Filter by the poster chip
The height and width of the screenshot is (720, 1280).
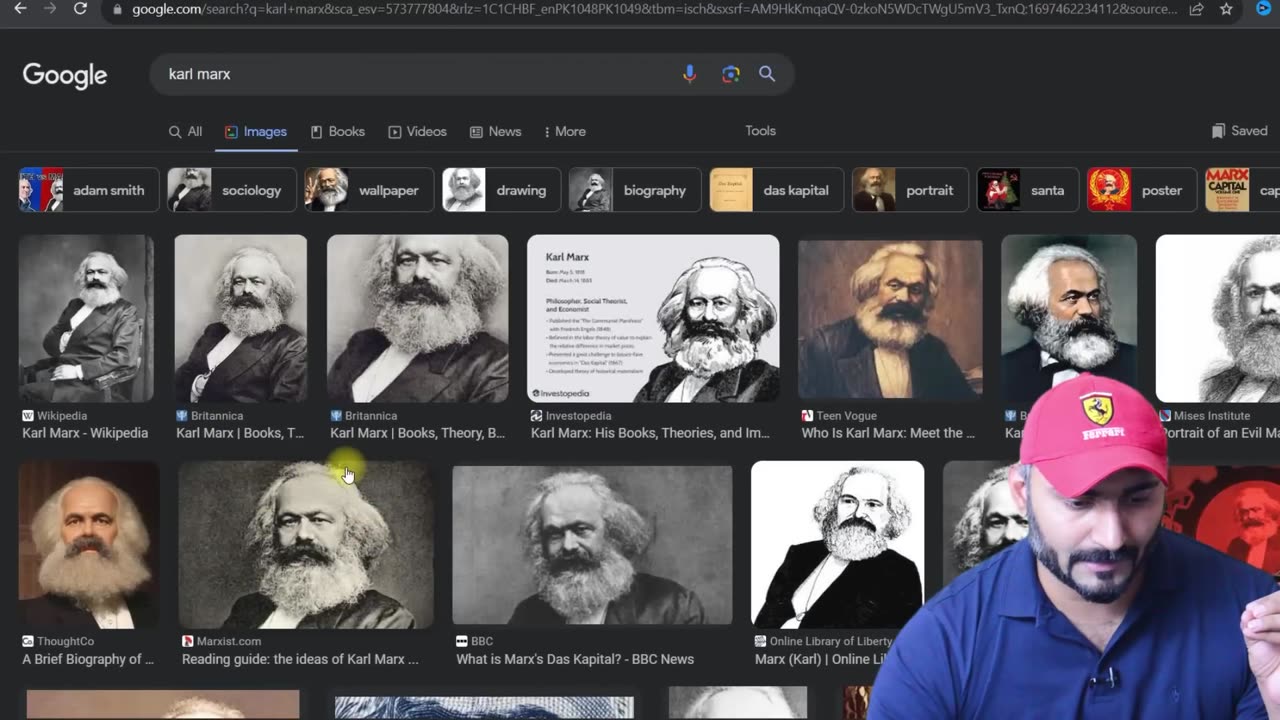click(1142, 190)
